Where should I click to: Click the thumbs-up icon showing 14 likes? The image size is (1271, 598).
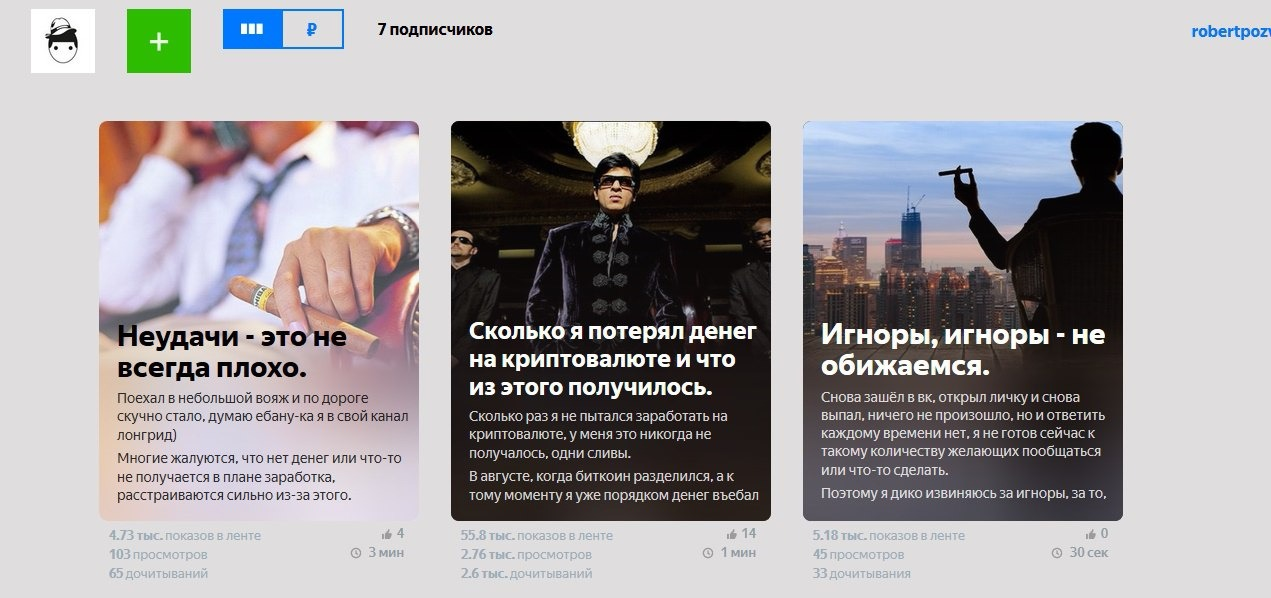point(732,534)
